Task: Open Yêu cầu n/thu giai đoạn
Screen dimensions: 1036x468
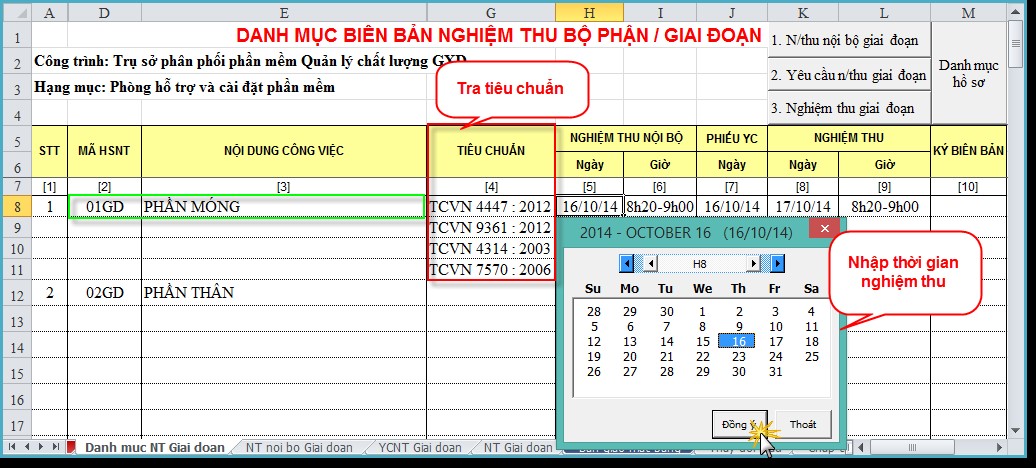Action: [x=848, y=75]
